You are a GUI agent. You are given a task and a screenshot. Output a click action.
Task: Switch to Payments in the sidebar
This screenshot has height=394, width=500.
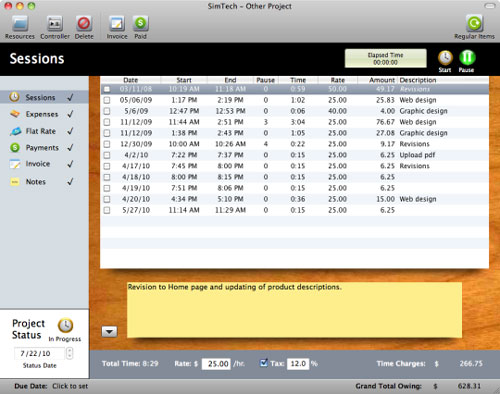[42, 147]
